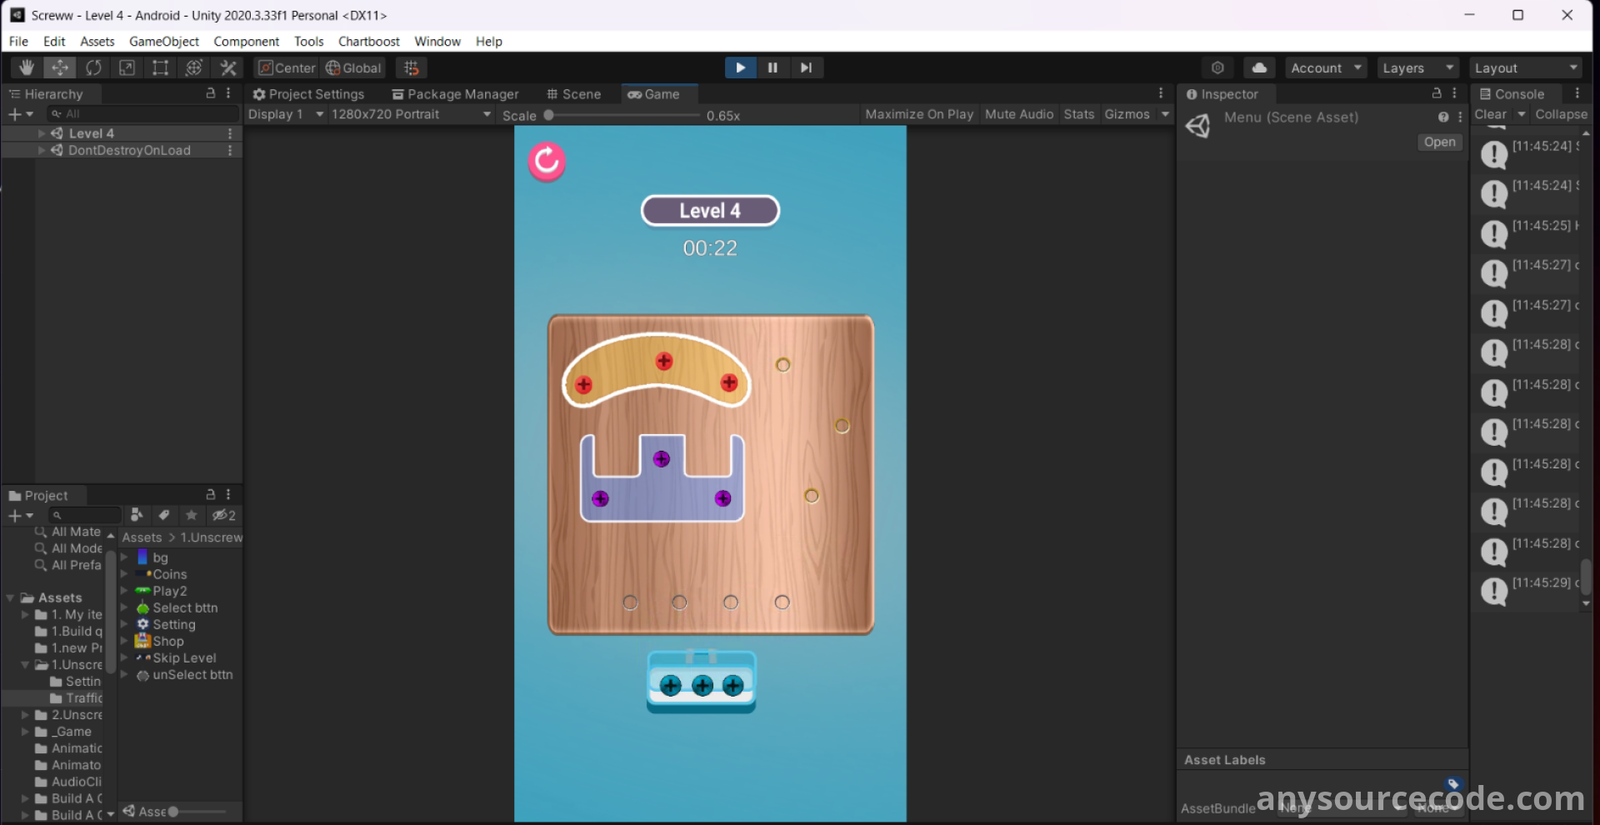Screen dimensions: 1600x825
Task: Open 1280x720 Portrait resolution dropdown
Action: click(x=411, y=114)
